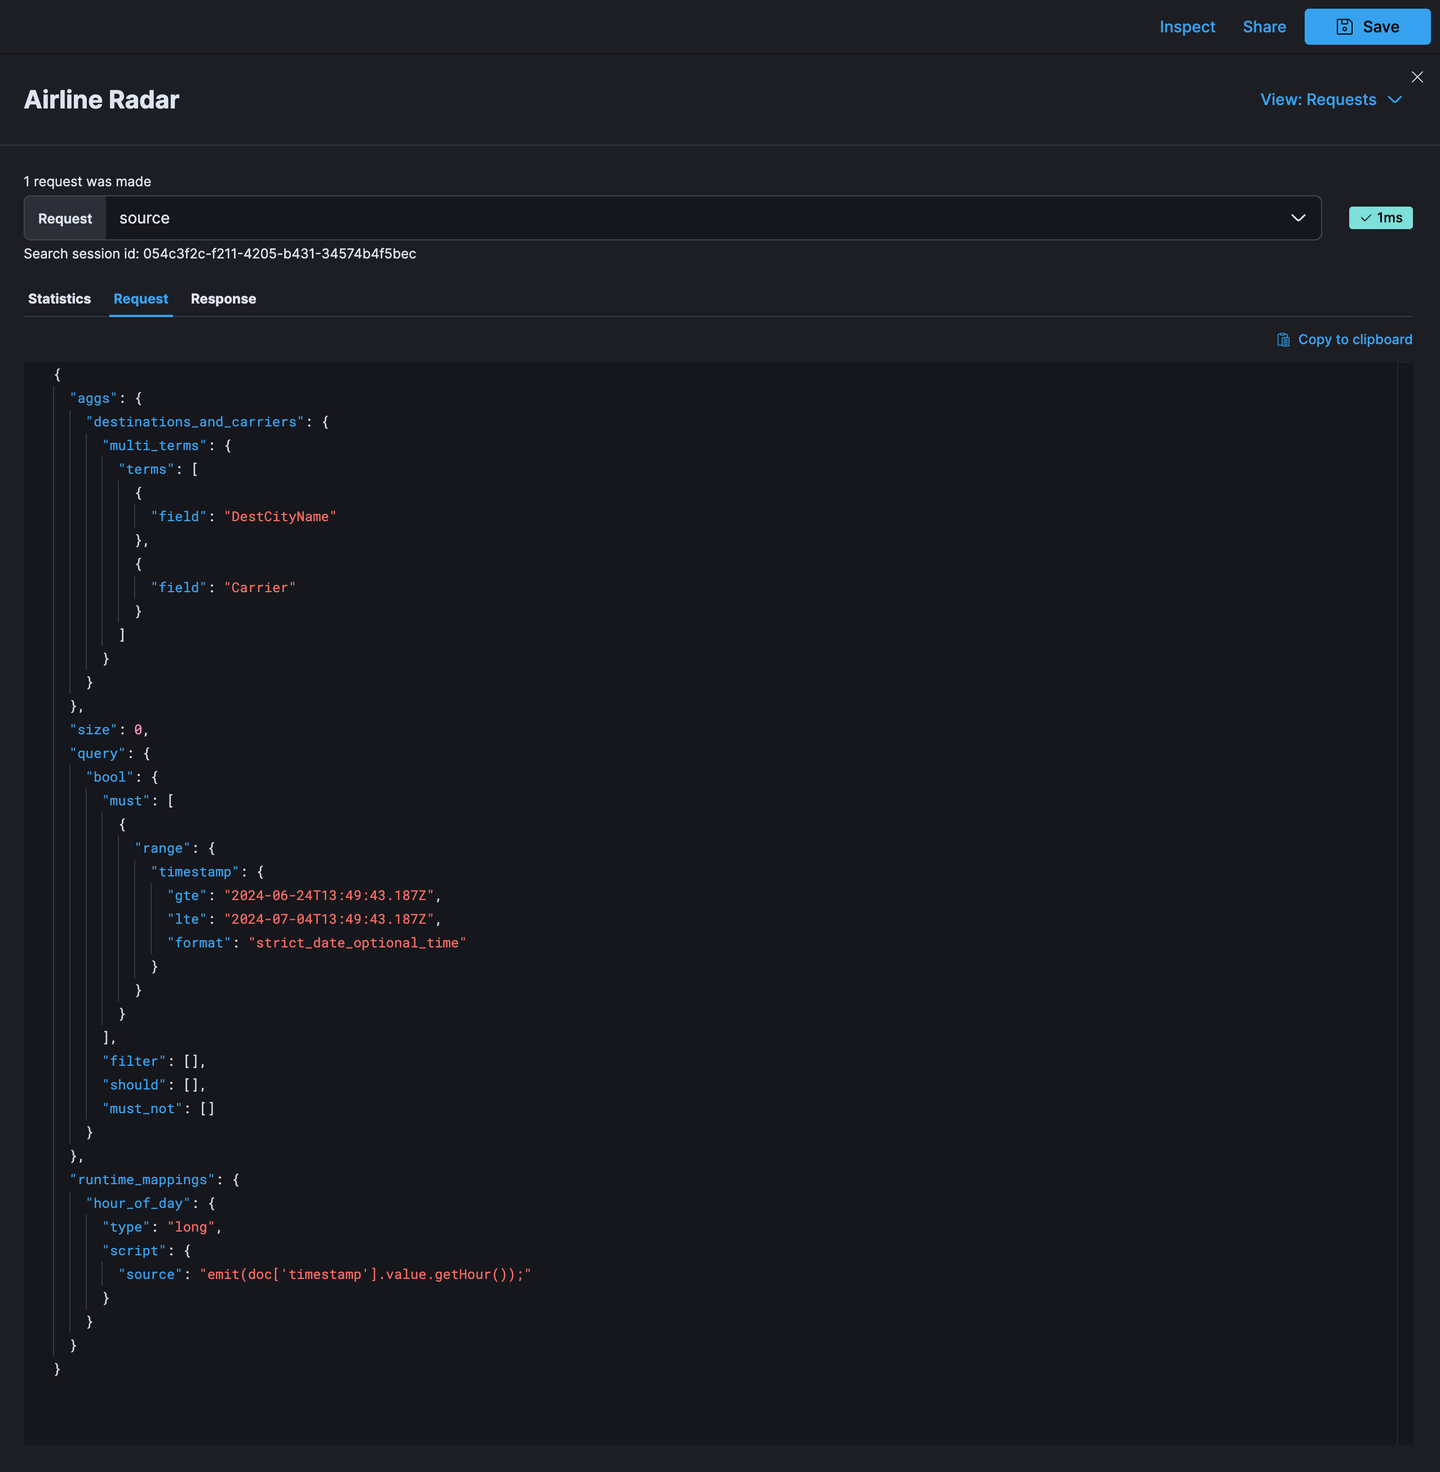
Task: Click the Inspect link in top bar
Action: click(x=1187, y=27)
